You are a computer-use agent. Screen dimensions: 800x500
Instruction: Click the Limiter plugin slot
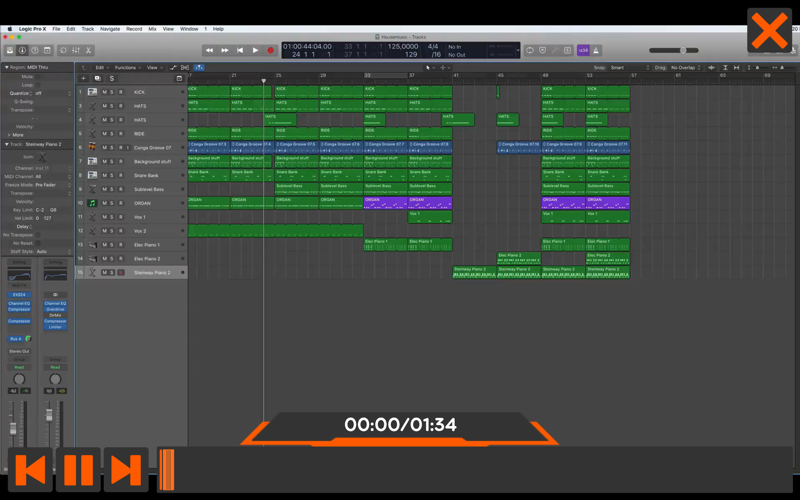click(55, 327)
